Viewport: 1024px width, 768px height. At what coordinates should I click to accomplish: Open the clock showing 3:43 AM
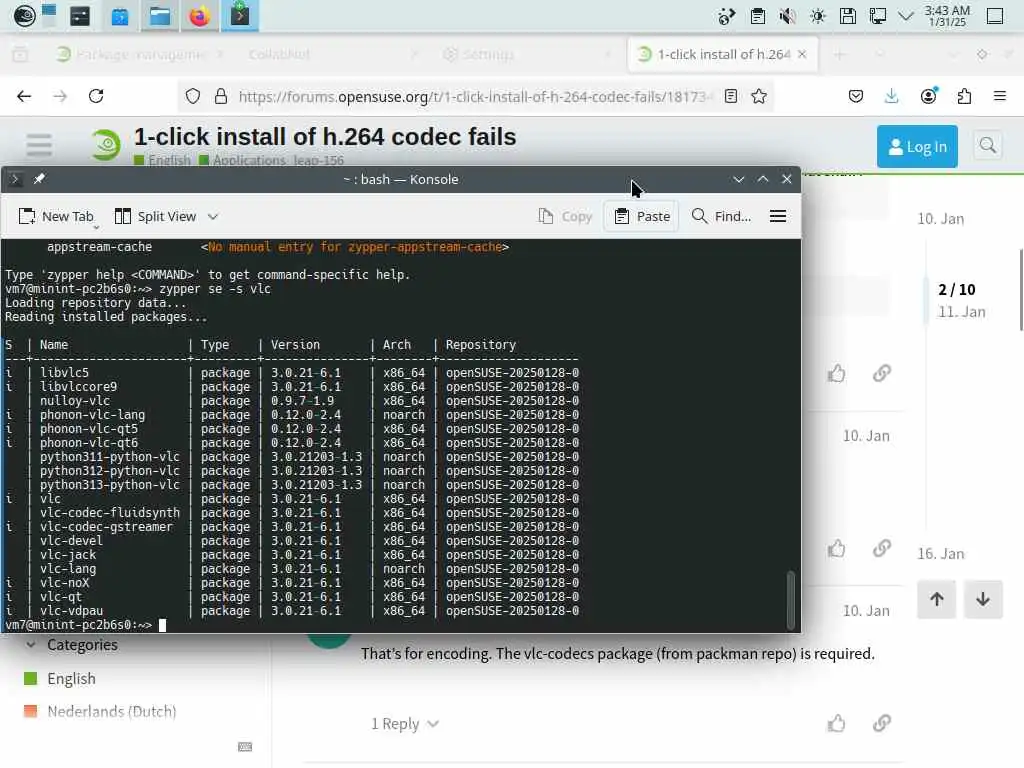pyautogui.click(x=947, y=16)
